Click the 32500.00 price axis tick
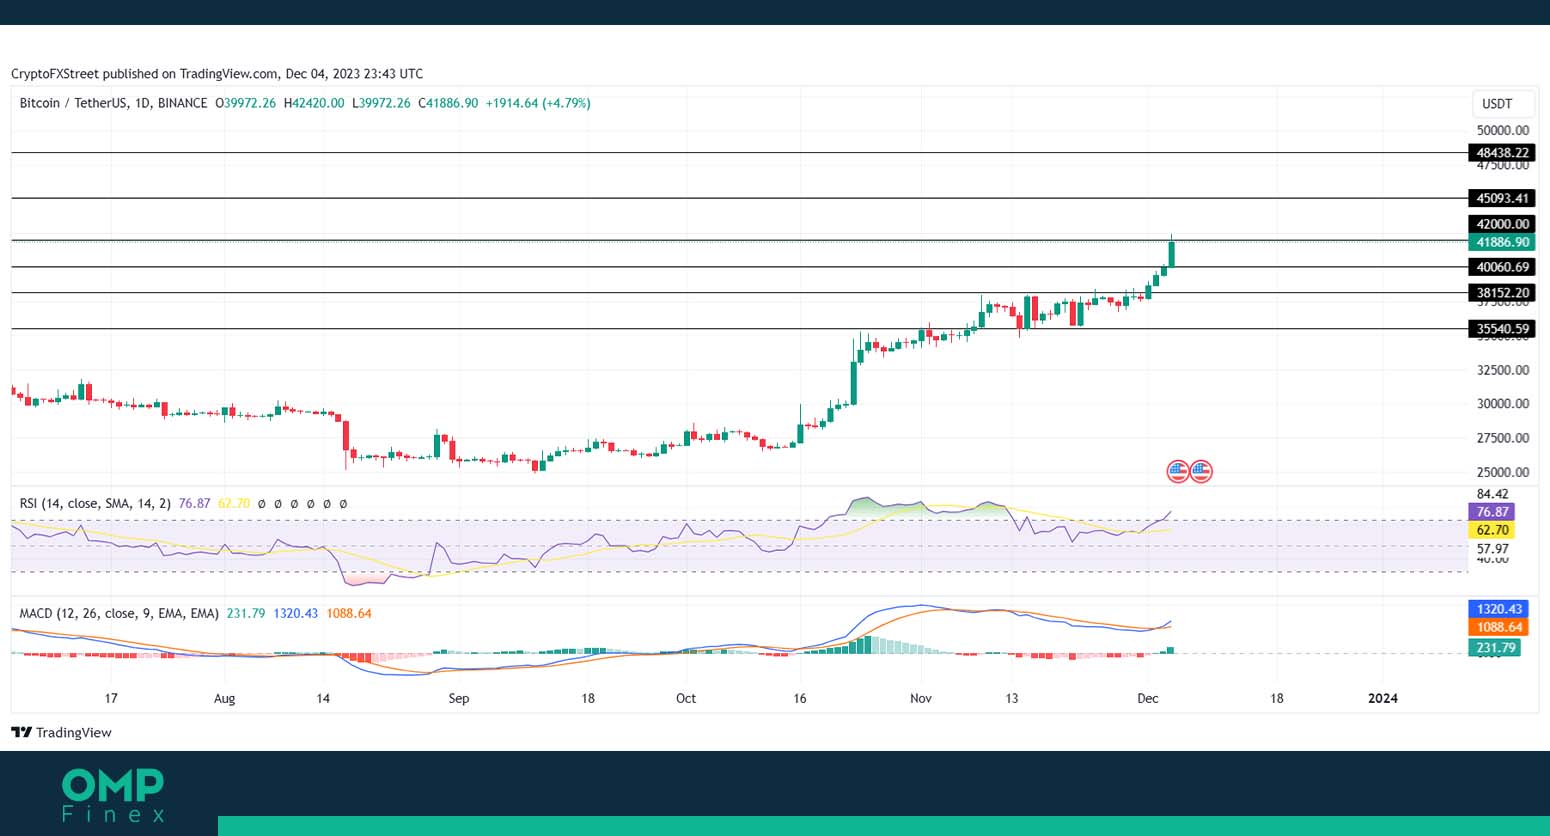Viewport: 1550px width, 836px height. 1503,370
